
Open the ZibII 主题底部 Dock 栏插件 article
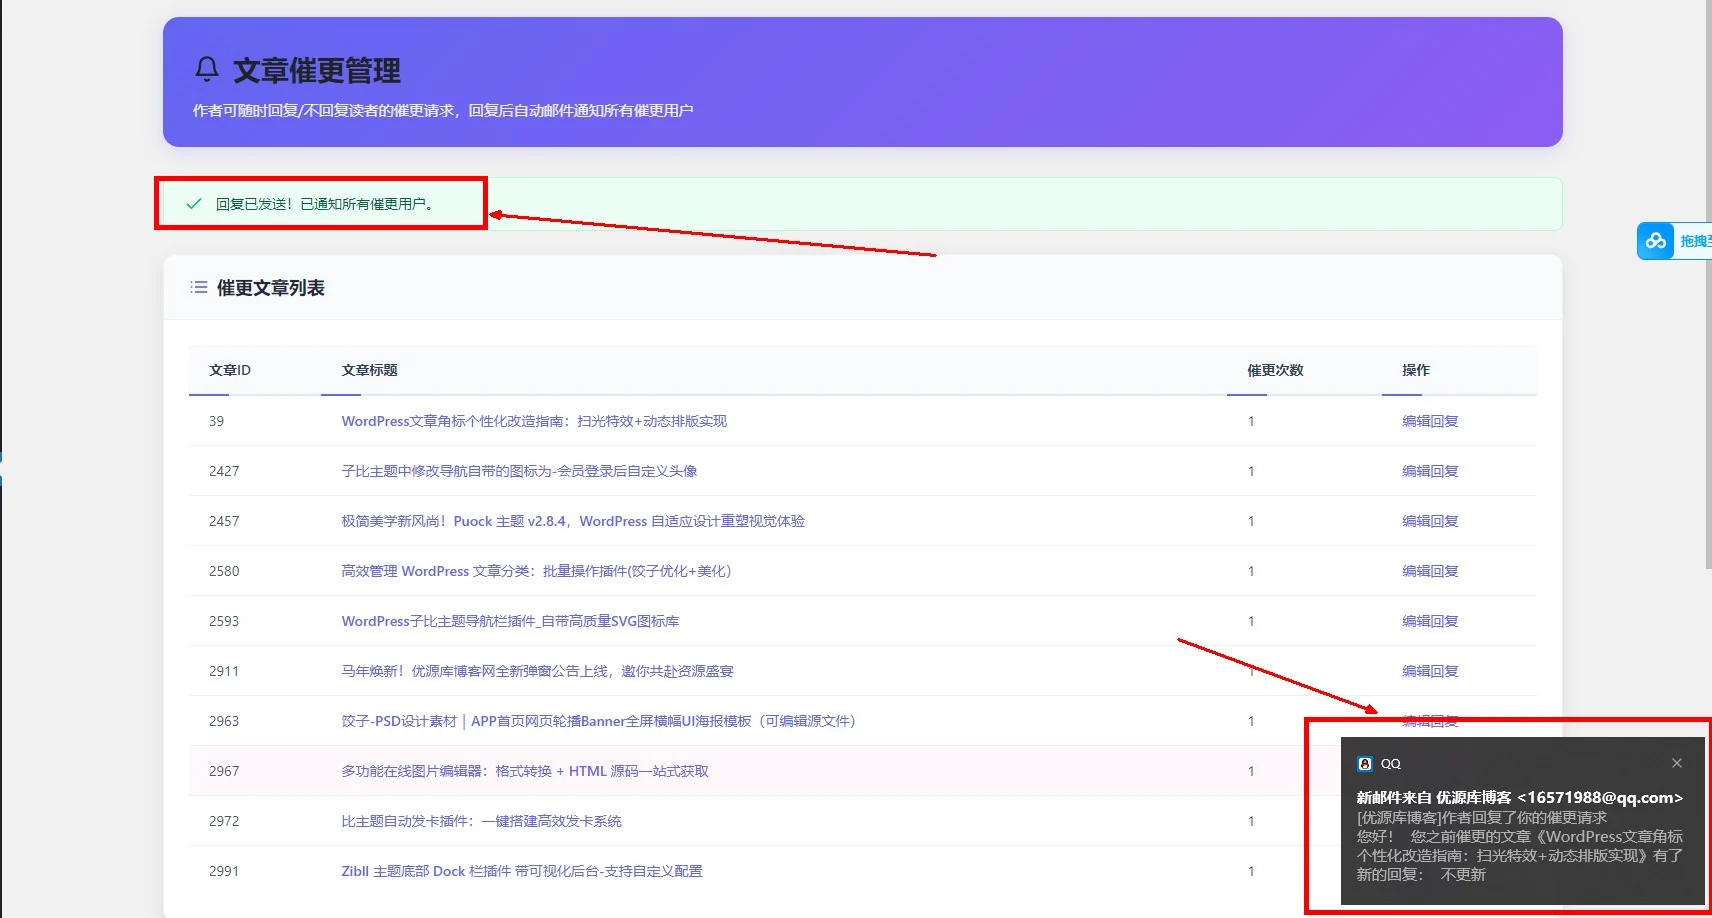click(x=521, y=871)
